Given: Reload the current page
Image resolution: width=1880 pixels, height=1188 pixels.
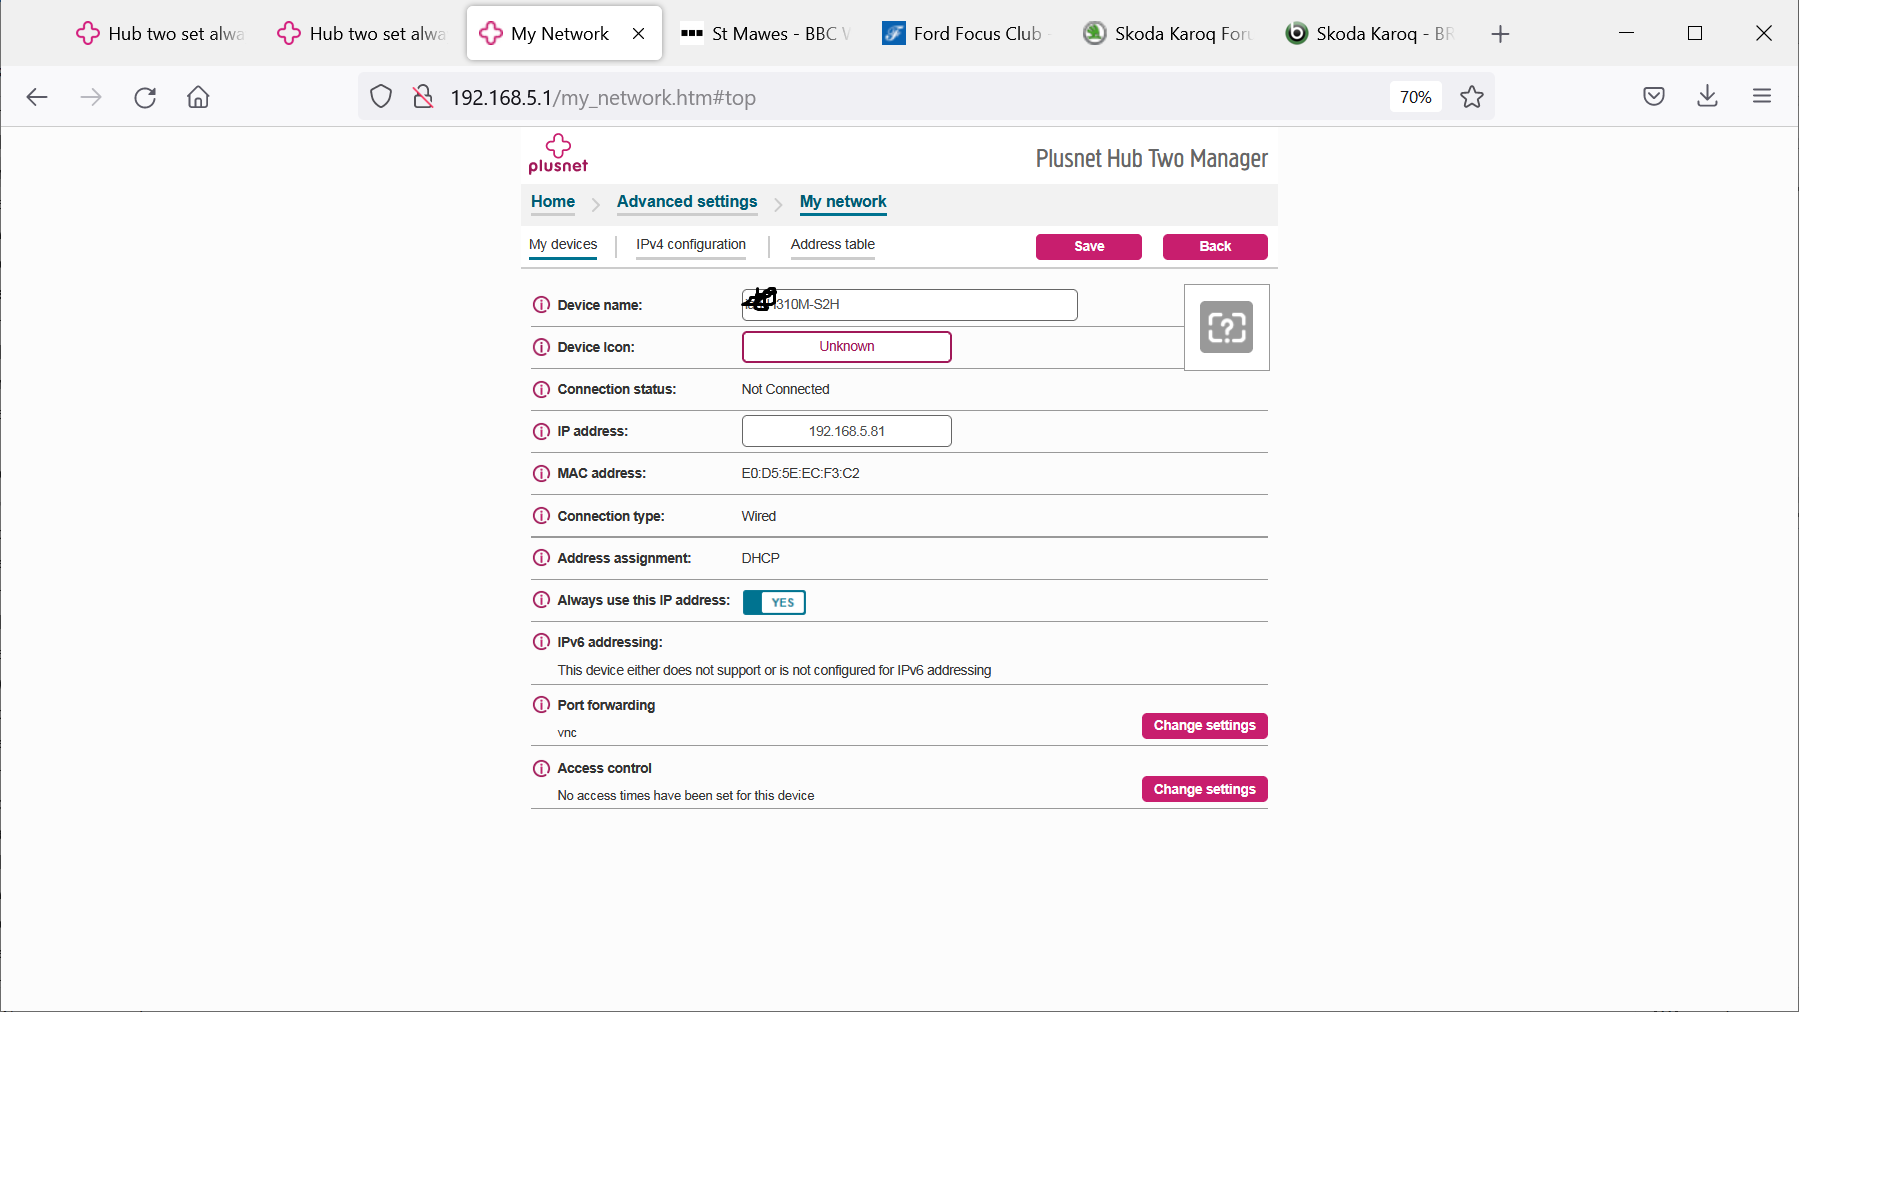Looking at the screenshot, I should coord(144,96).
